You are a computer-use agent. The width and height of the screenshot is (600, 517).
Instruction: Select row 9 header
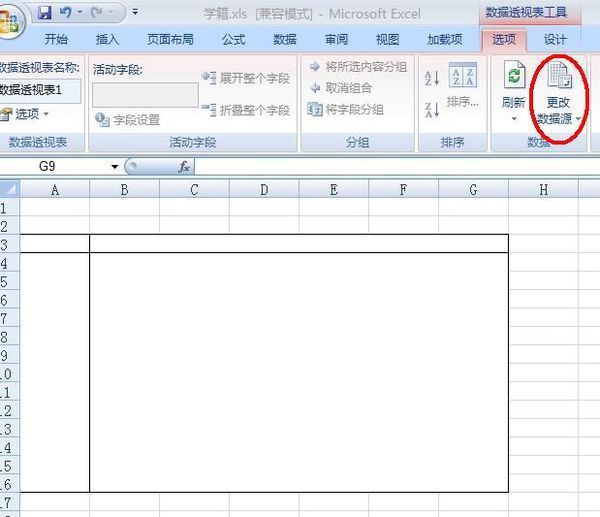point(10,356)
